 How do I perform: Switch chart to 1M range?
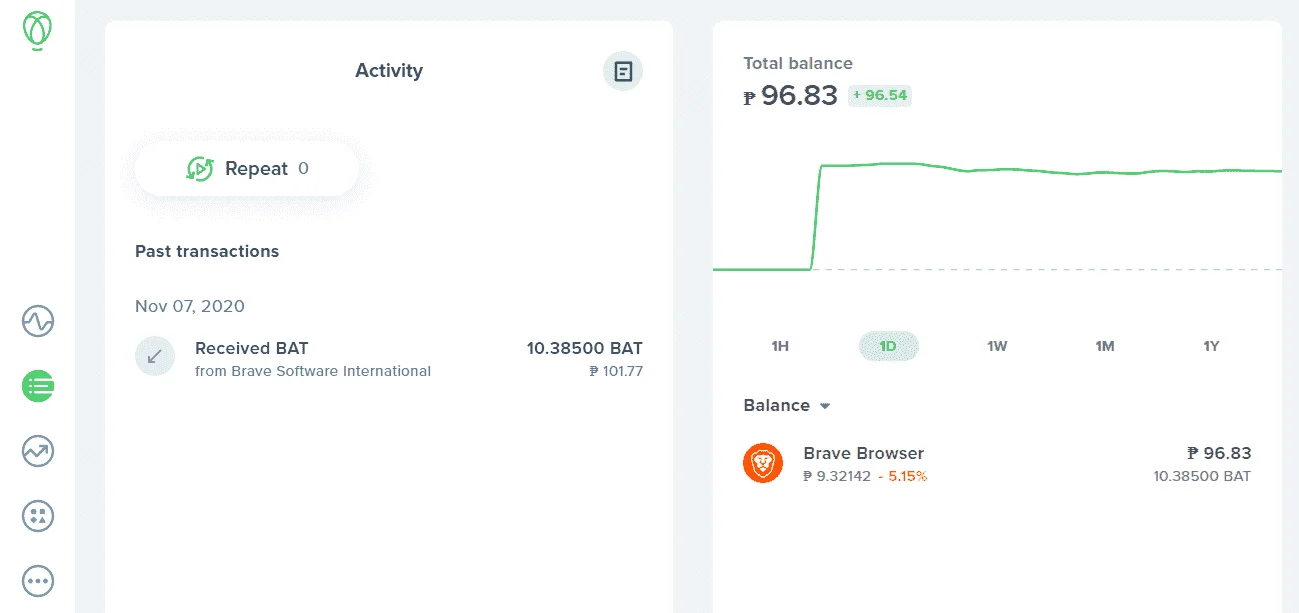click(1104, 346)
